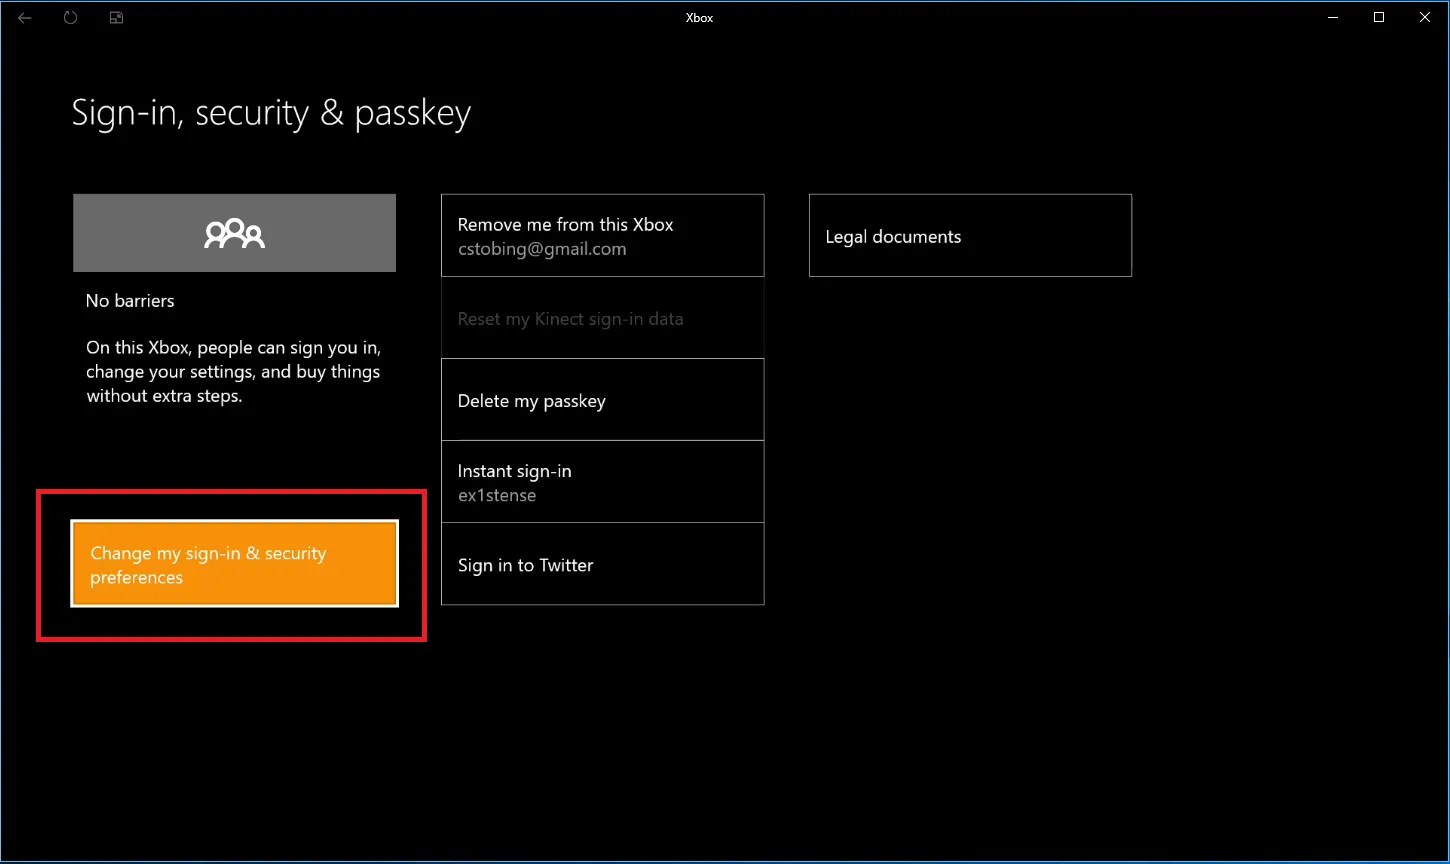The width and height of the screenshot is (1450, 864).
Task: Click the cstobing@gmail.com email text
Action: click(x=541, y=248)
